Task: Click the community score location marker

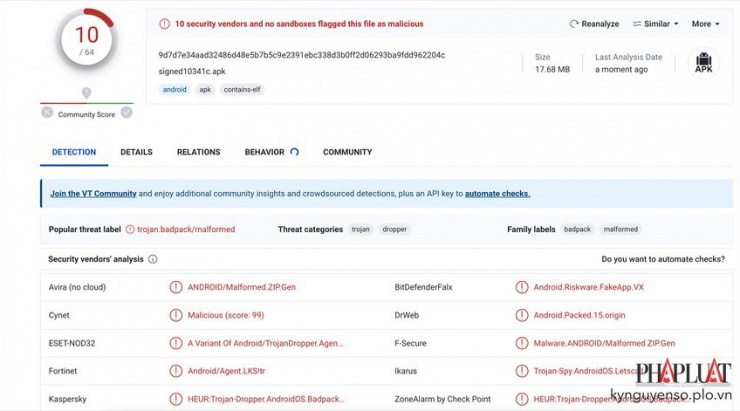Action: tap(87, 93)
